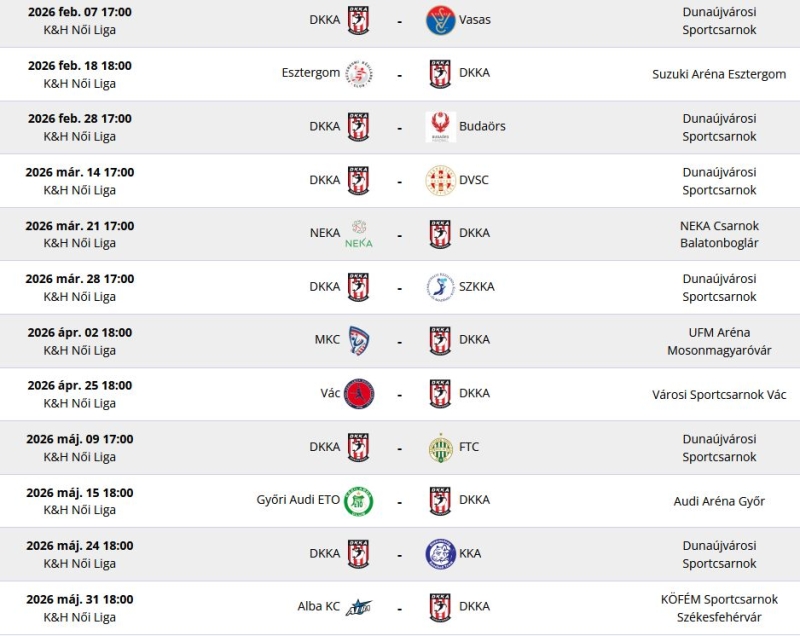Select the SZKKA team logo

coord(440,287)
